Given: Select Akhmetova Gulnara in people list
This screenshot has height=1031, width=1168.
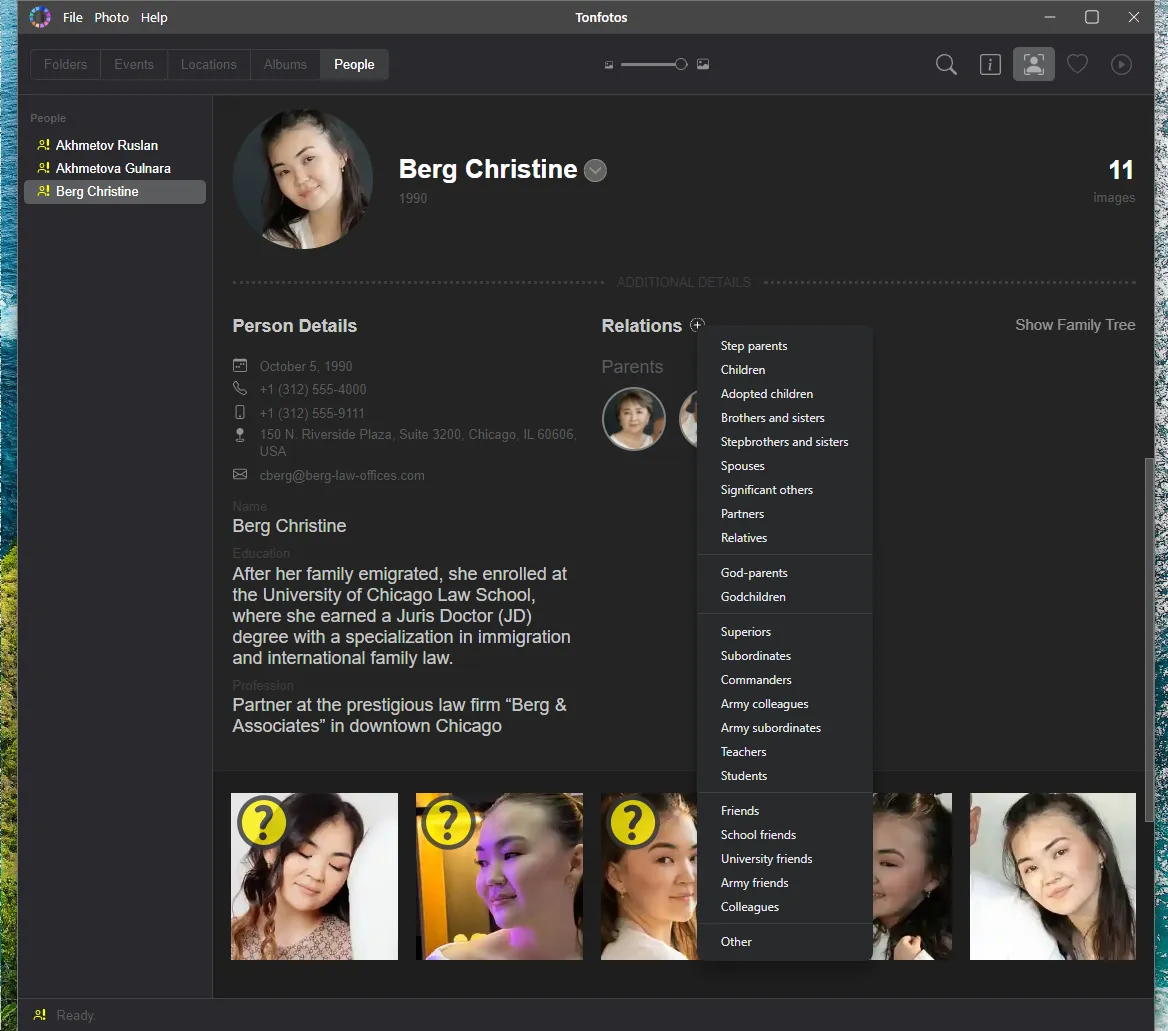Looking at the screenshot, I should pos(115,168).
